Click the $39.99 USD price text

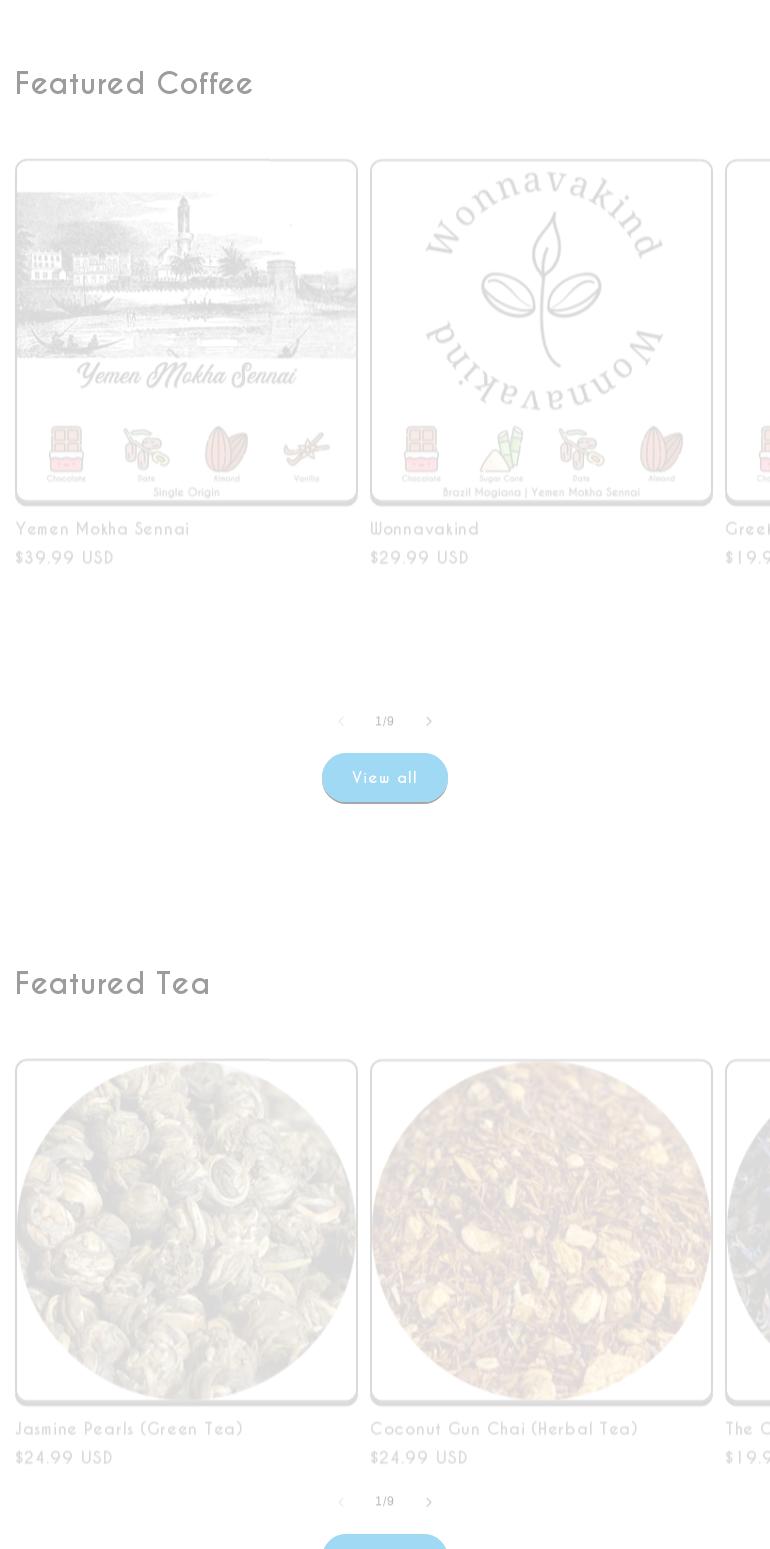[x=65, y=558]
